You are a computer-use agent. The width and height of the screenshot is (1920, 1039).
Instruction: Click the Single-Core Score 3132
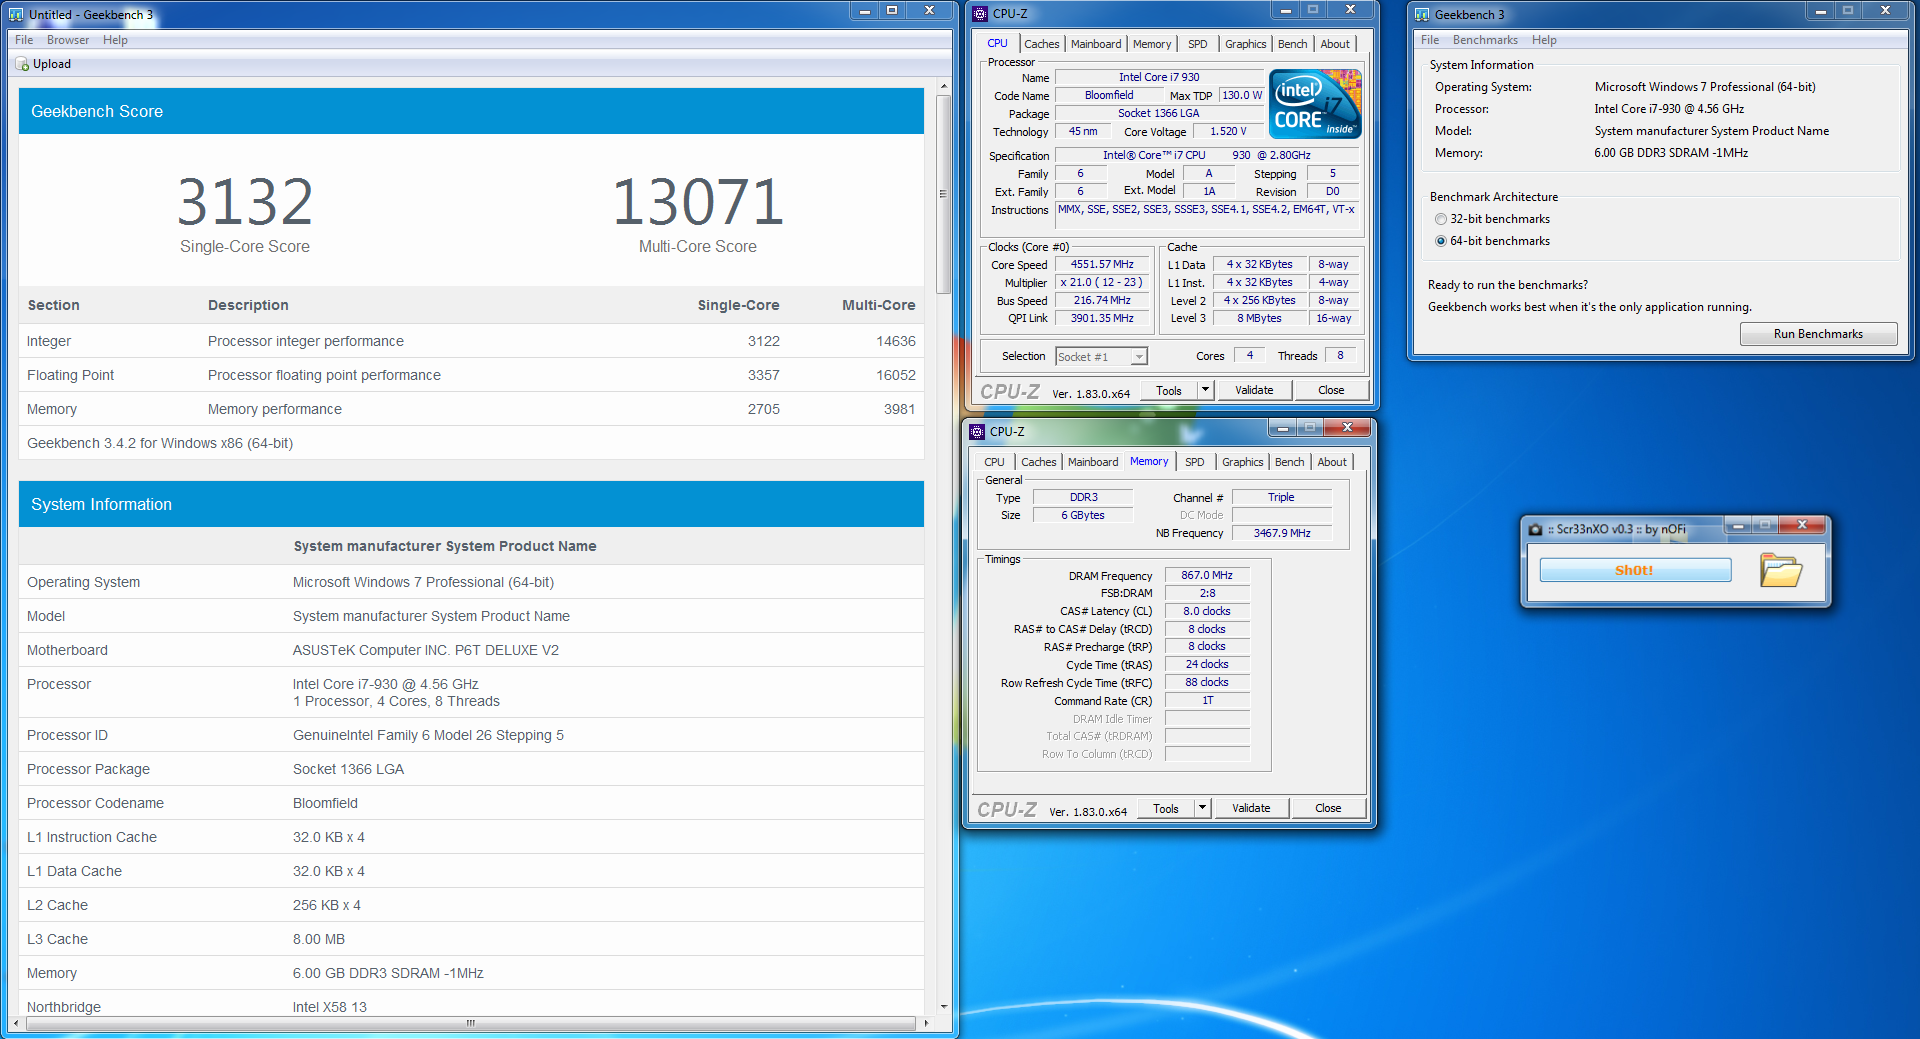(245, 202)
